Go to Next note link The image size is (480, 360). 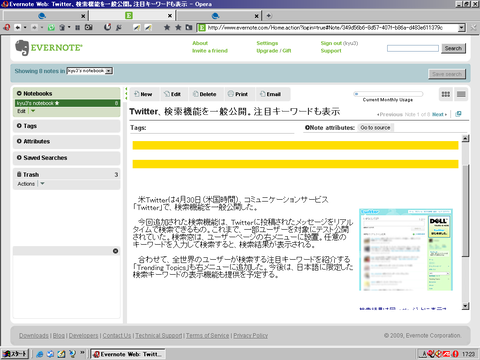tap(439, 114)
